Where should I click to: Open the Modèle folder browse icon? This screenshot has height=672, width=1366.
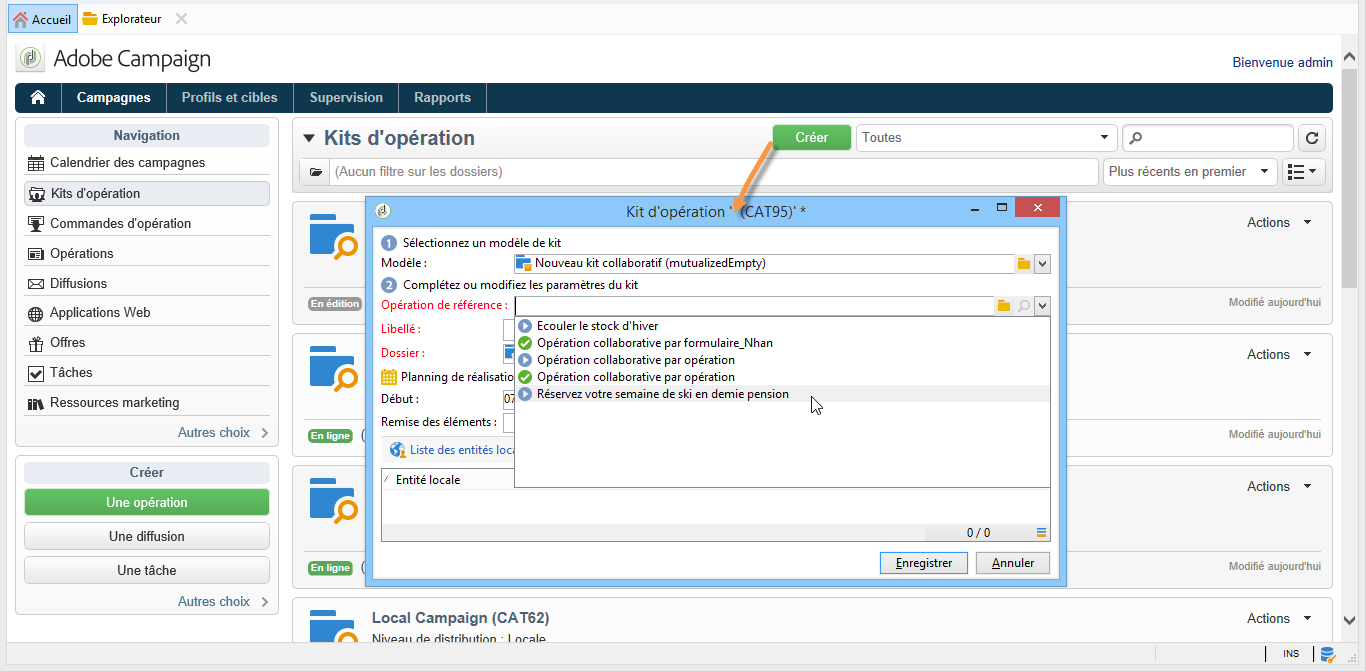tap(1024, 264)
